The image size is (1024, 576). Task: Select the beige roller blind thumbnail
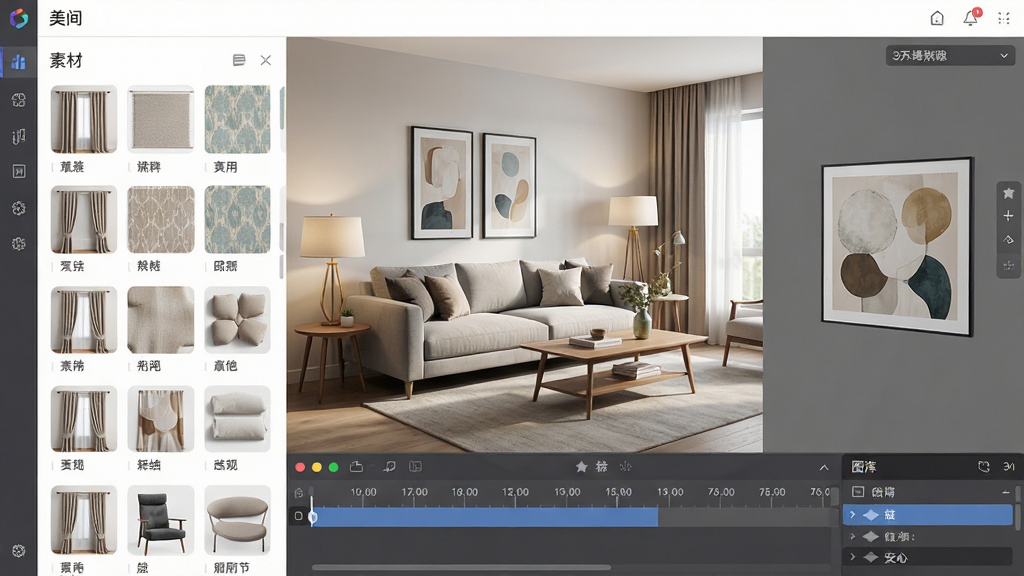pos(161,120)
